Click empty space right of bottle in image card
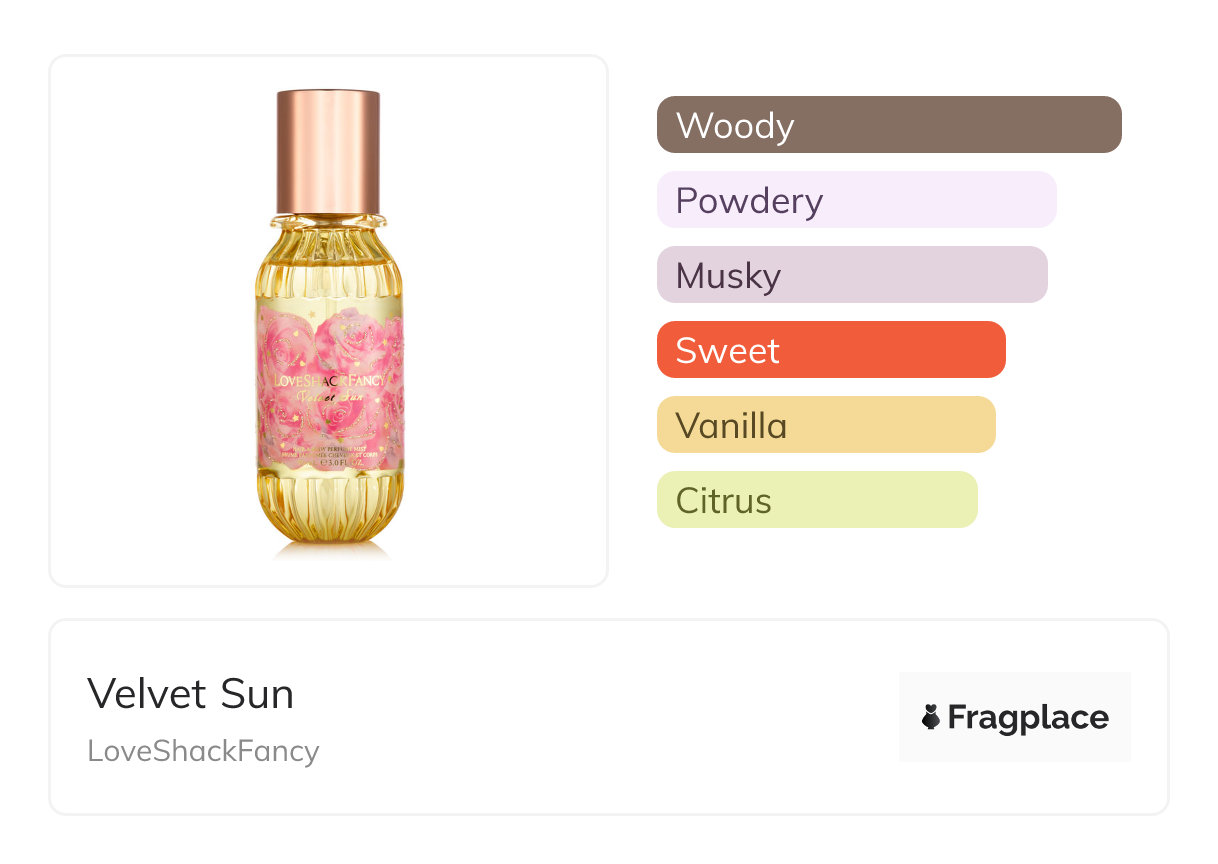 pos(510,320)
